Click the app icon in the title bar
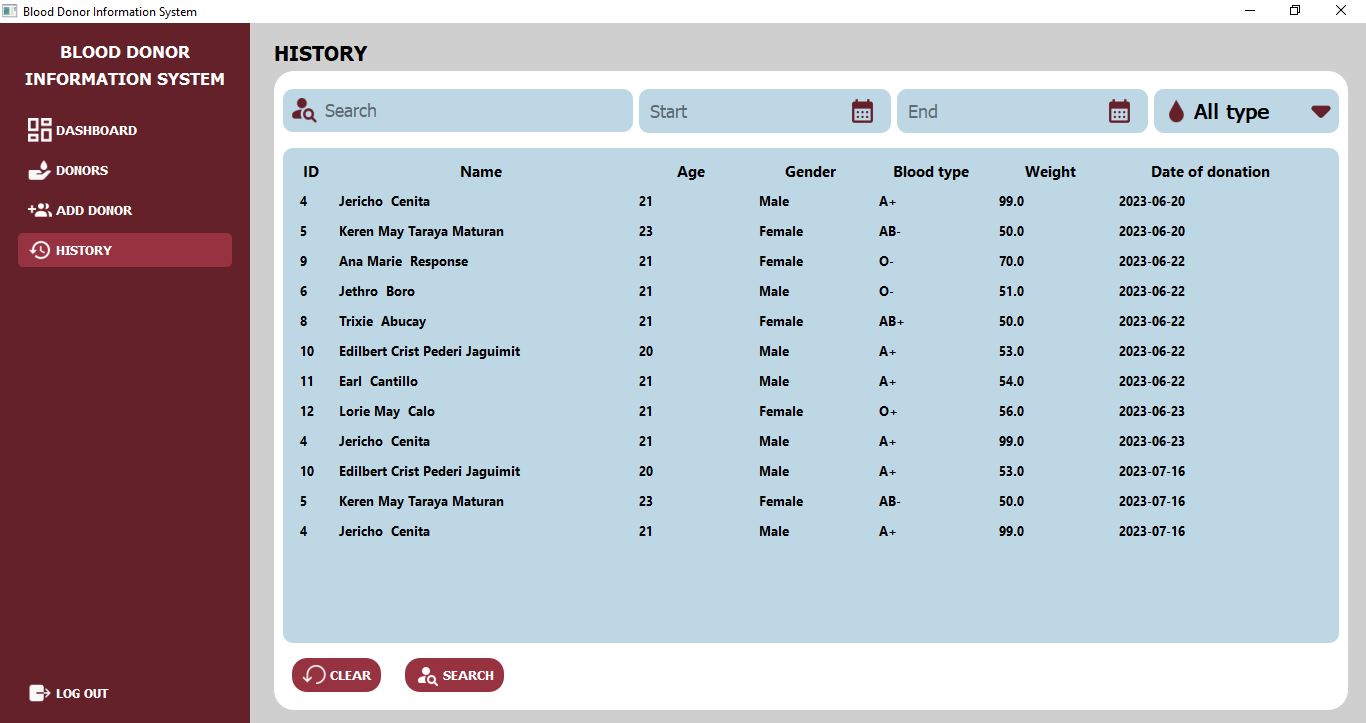The image size is (1366, 723). point(10,11)
